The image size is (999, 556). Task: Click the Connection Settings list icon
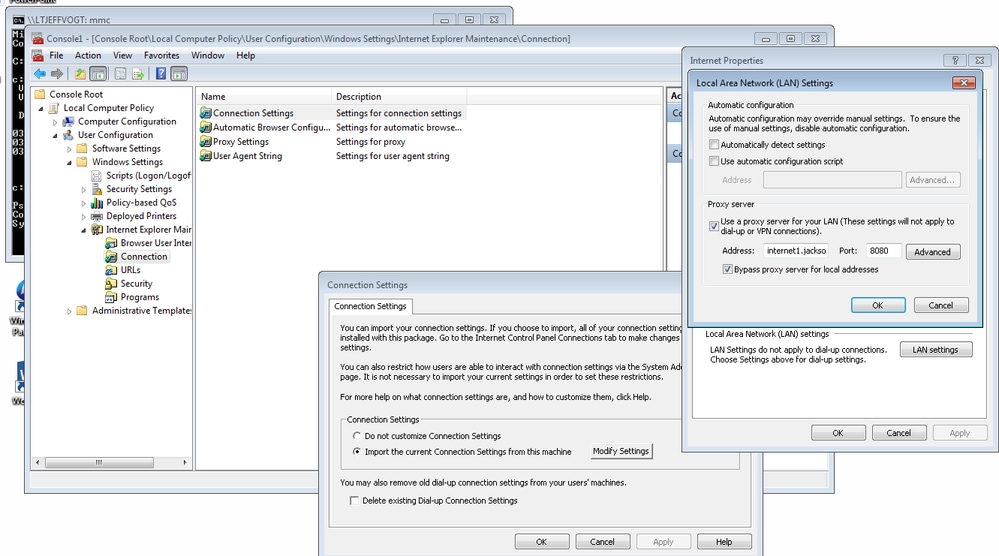[x=206, y=113]
